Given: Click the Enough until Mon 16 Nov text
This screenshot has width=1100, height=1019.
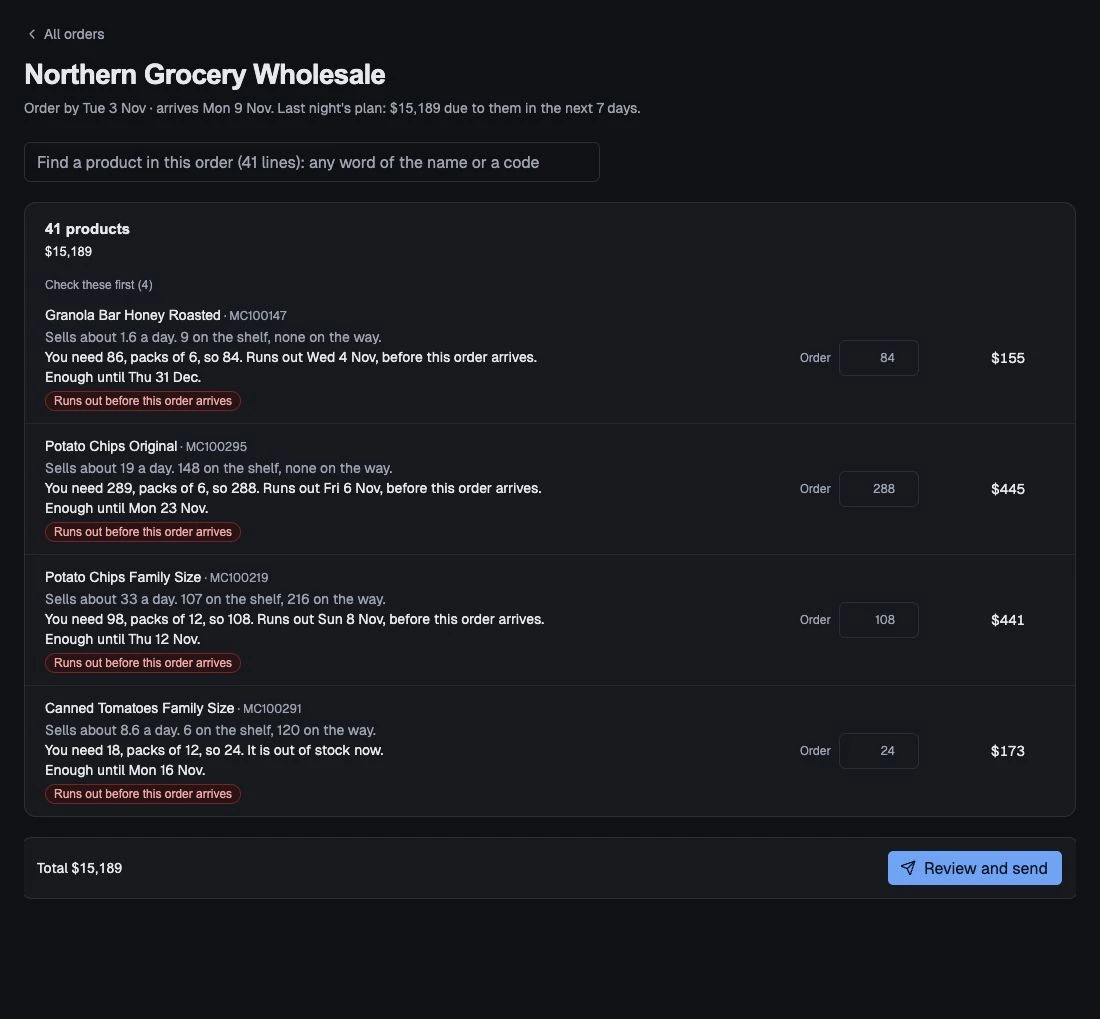Looking at the screenshot, I should 125,771.
